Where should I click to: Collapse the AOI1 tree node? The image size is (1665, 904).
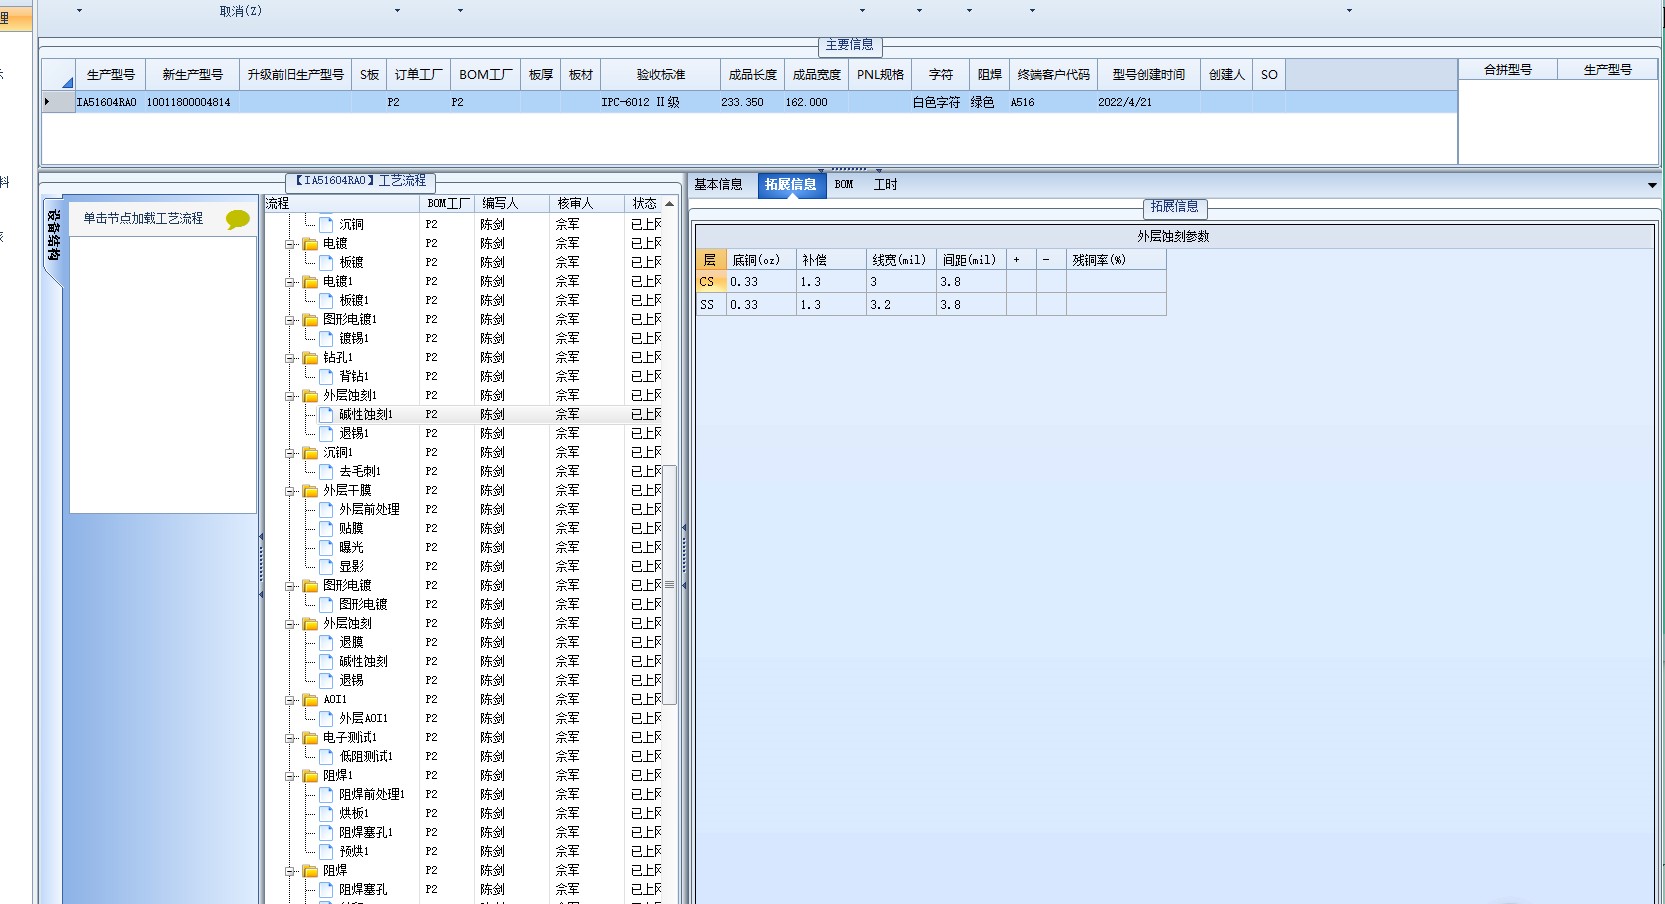[290, 700]
